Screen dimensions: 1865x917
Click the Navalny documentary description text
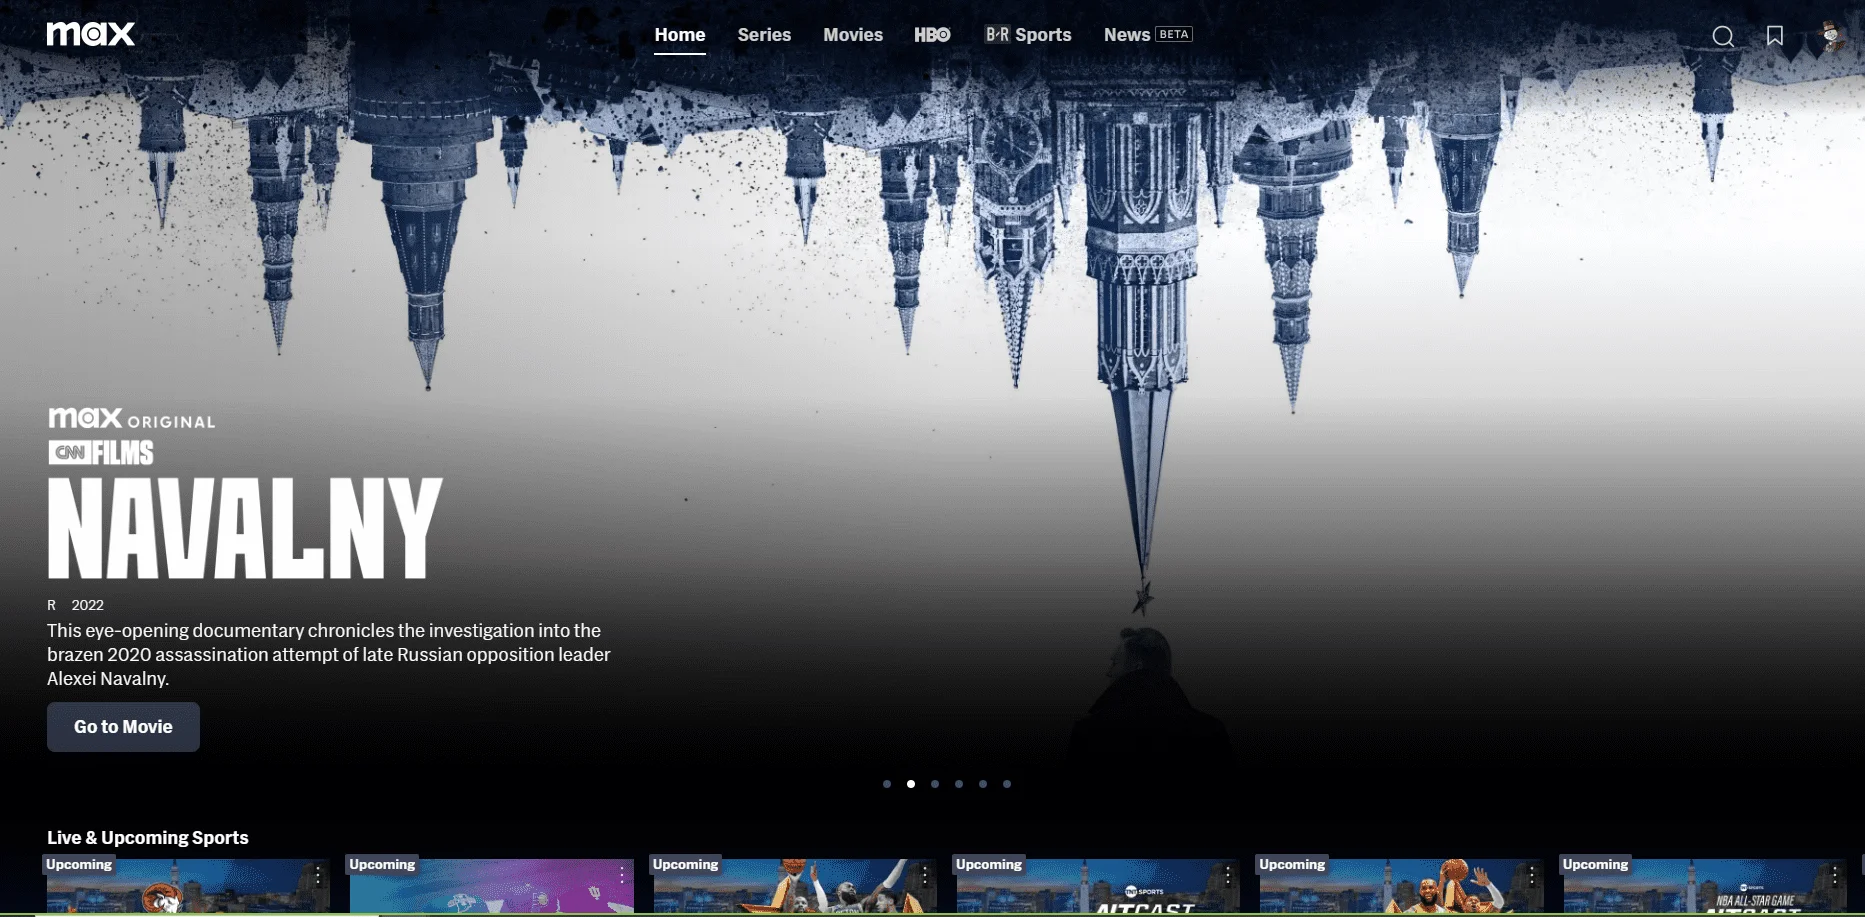pos(329,655)
